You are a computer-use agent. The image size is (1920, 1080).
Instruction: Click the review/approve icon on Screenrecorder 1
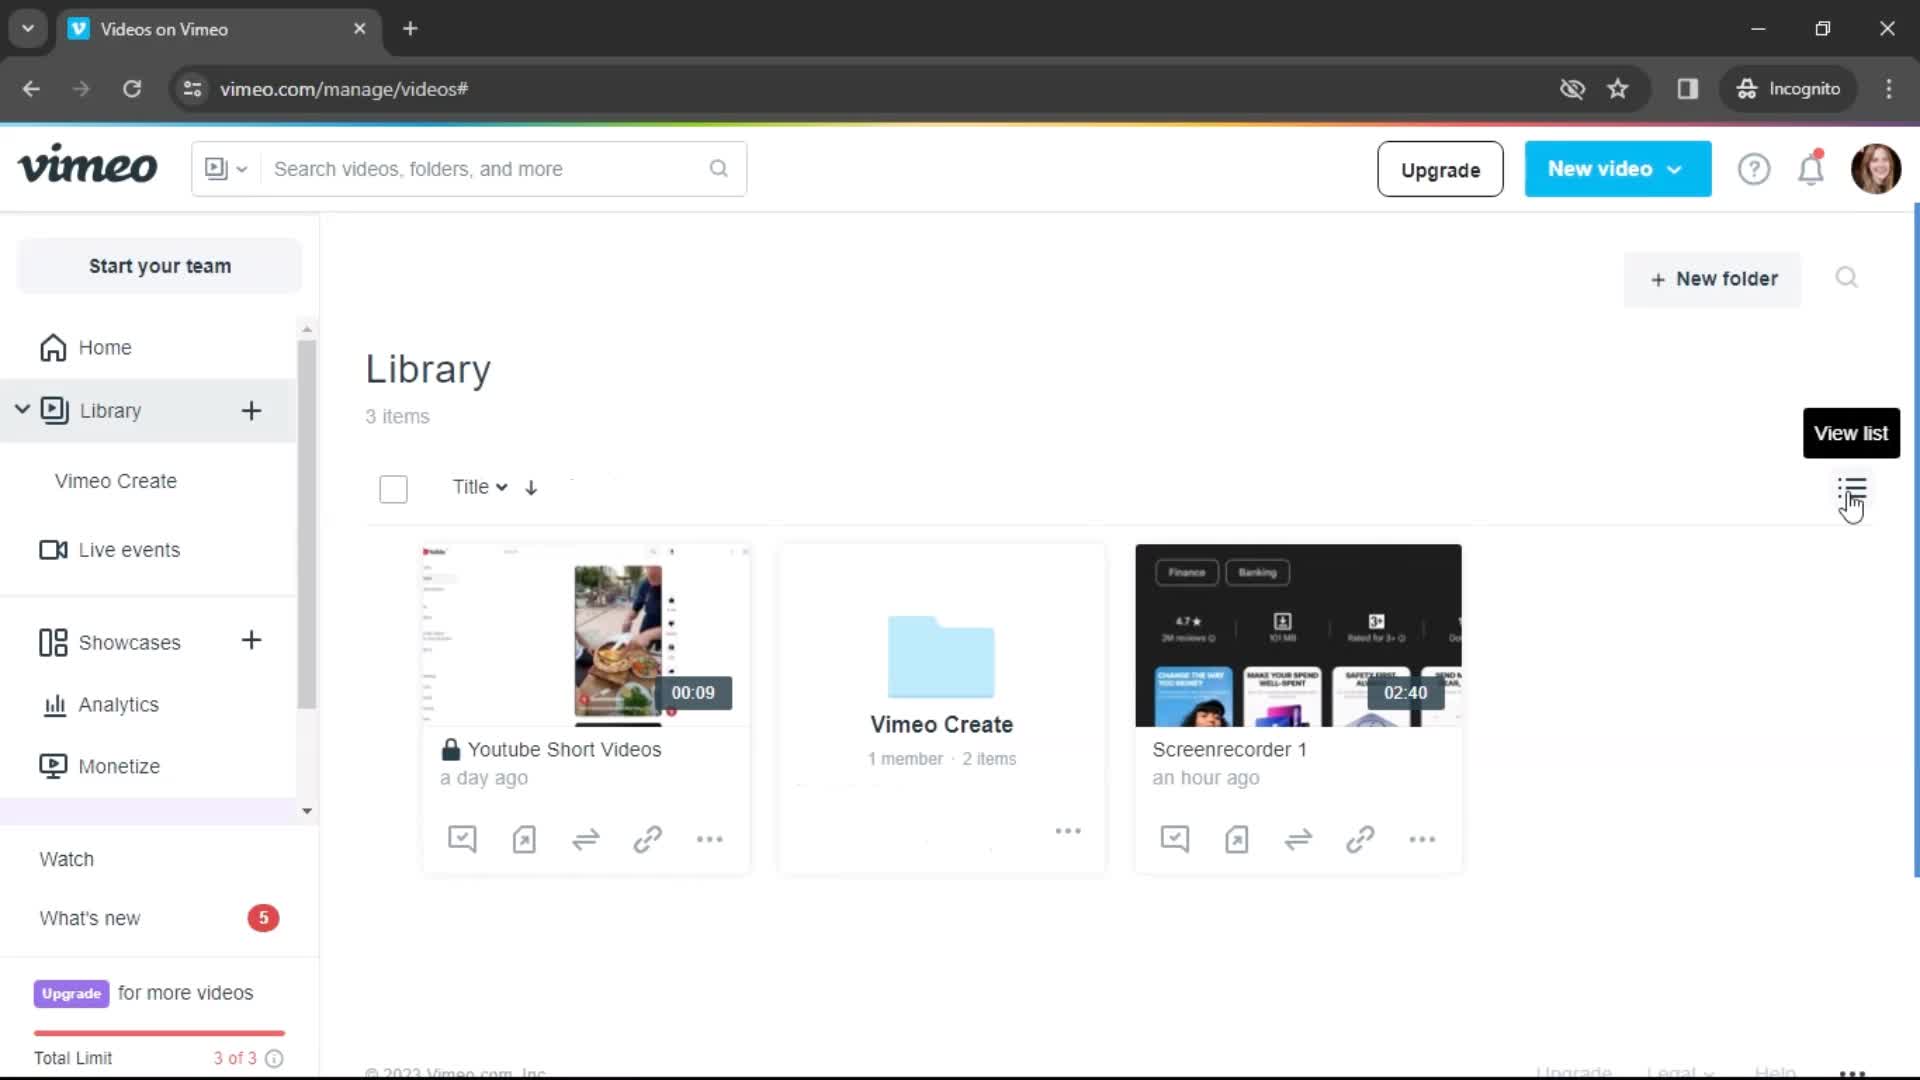[x=1175, y=839]
